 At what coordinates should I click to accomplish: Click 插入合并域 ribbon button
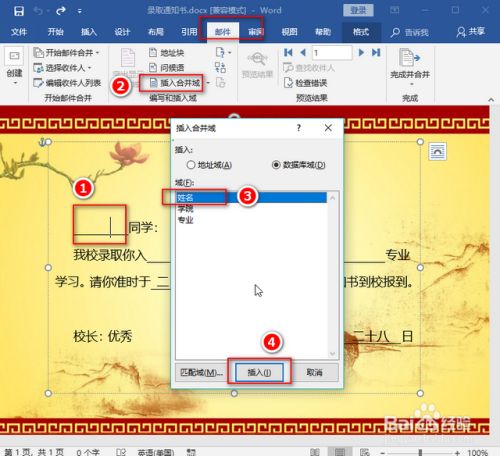coord(175,83)
